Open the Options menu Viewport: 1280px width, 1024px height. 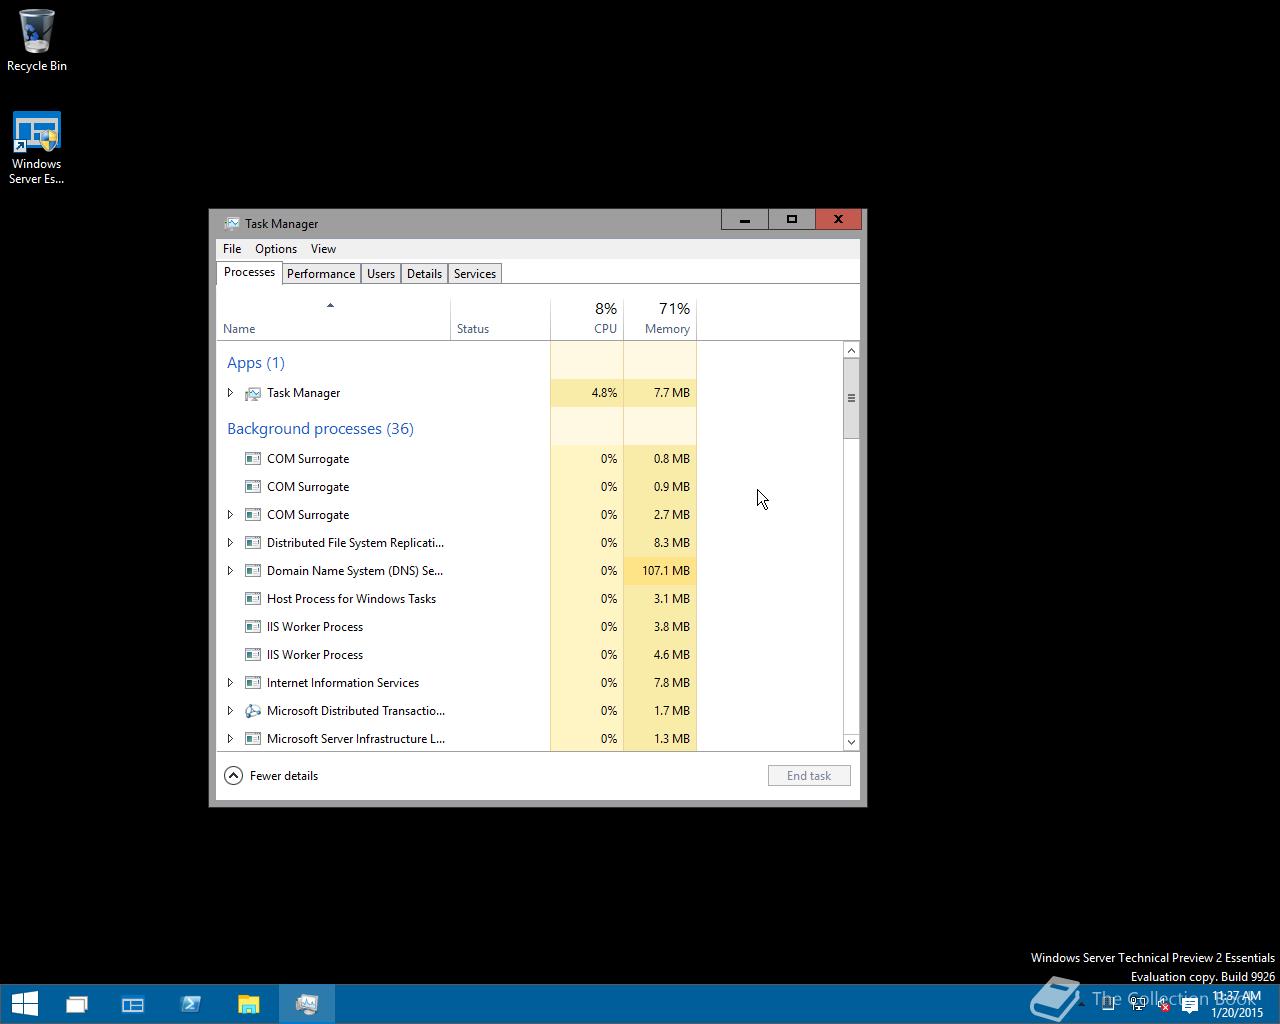click(x=276, y=249)
